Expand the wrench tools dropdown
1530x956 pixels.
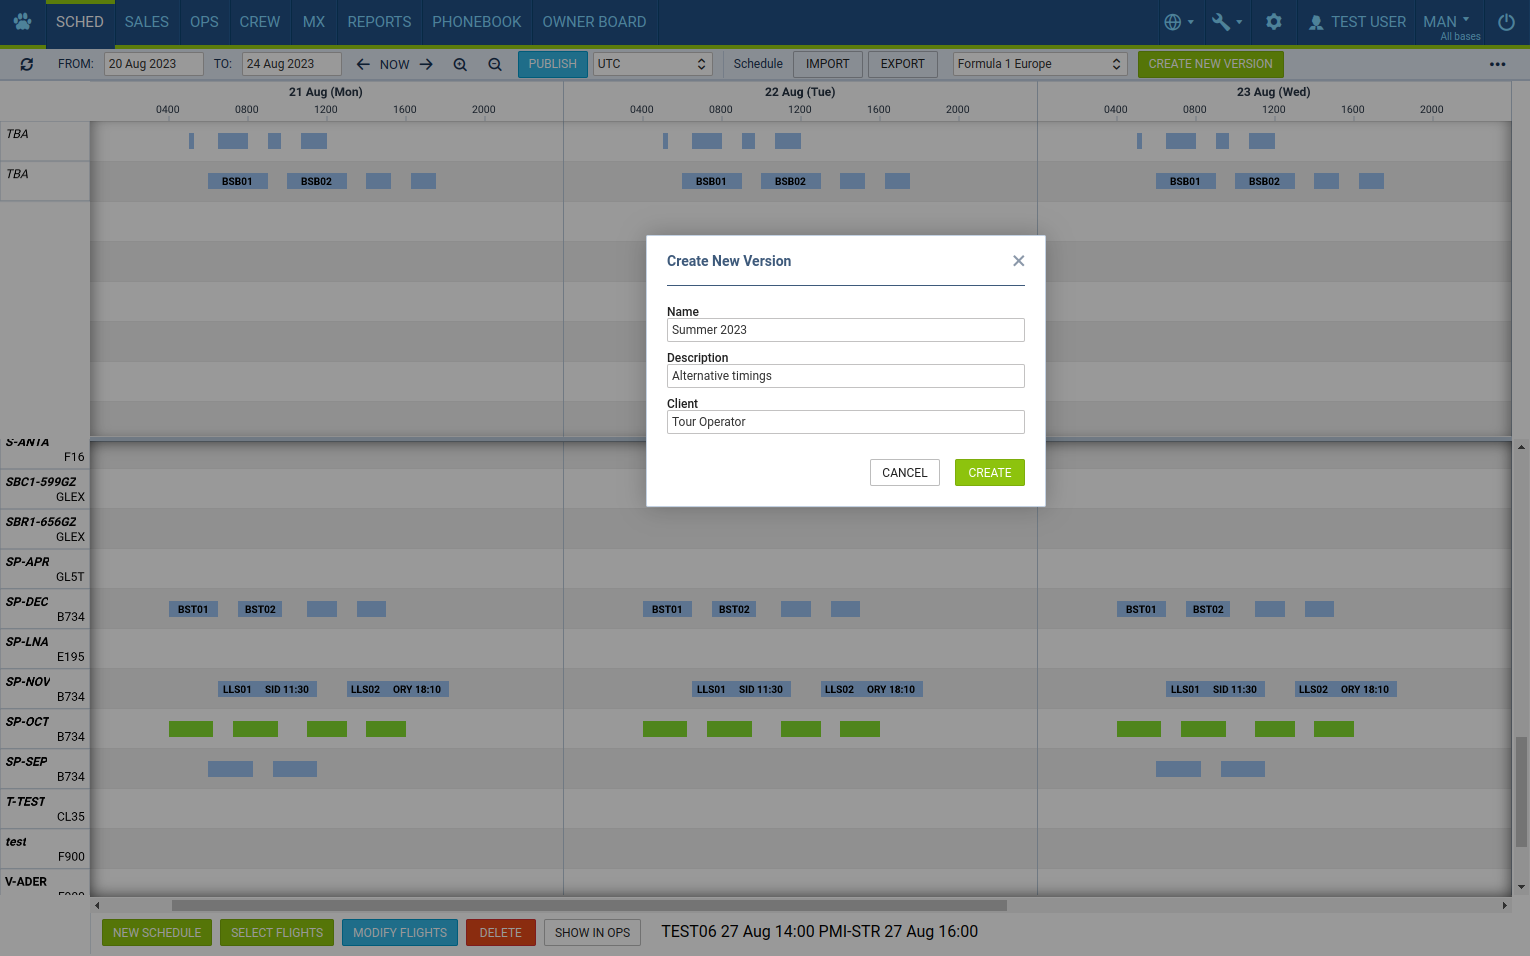click(x=1226, y=22)
